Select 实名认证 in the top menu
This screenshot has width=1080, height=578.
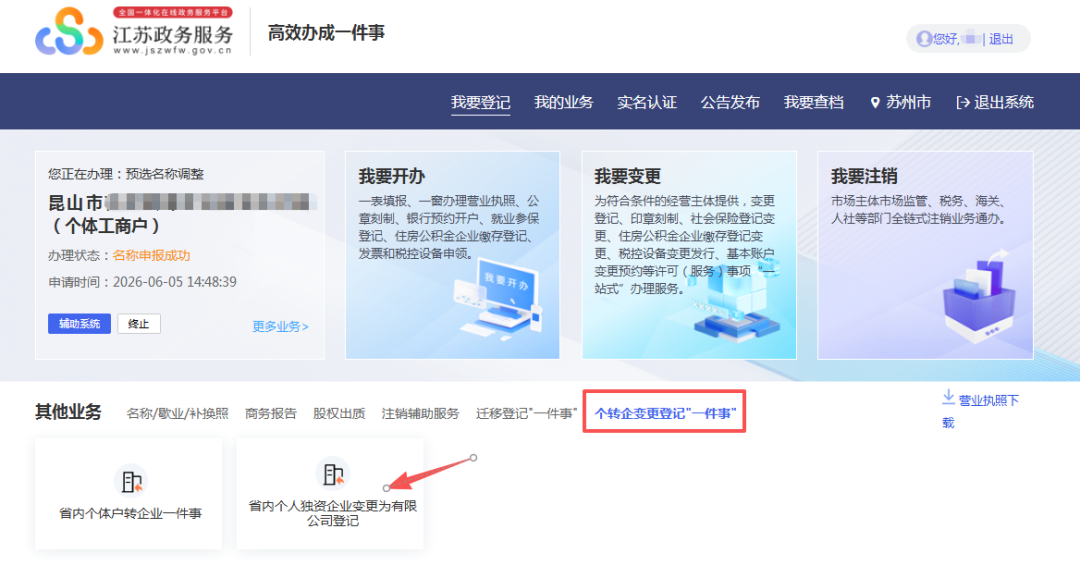coord(647,103)
